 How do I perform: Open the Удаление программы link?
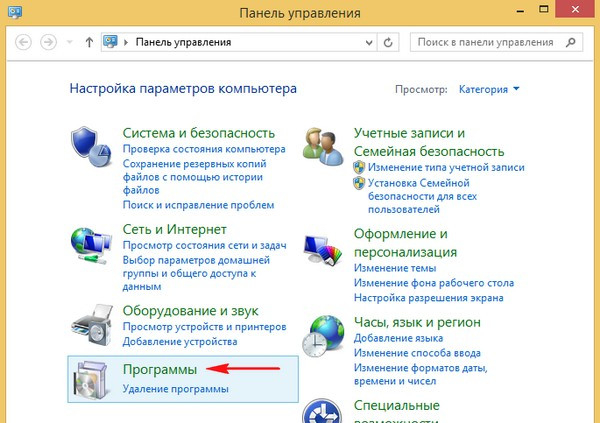(176, 388)
